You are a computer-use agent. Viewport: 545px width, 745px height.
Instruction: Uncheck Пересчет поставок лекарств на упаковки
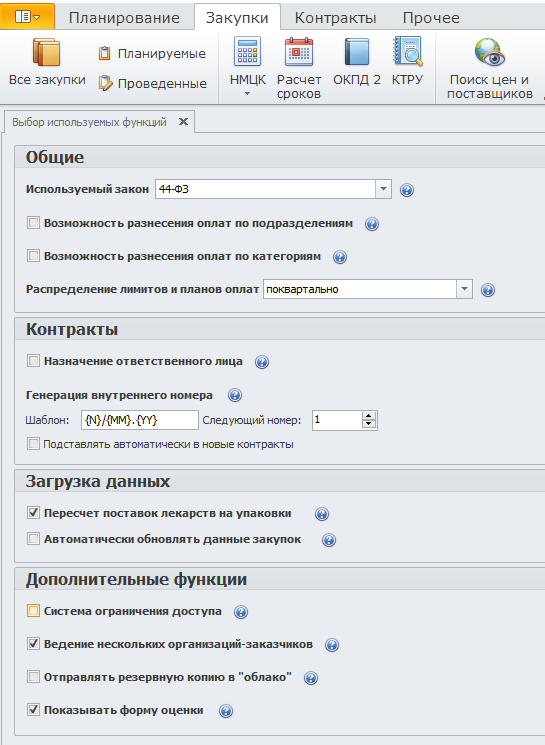point(33,513)
